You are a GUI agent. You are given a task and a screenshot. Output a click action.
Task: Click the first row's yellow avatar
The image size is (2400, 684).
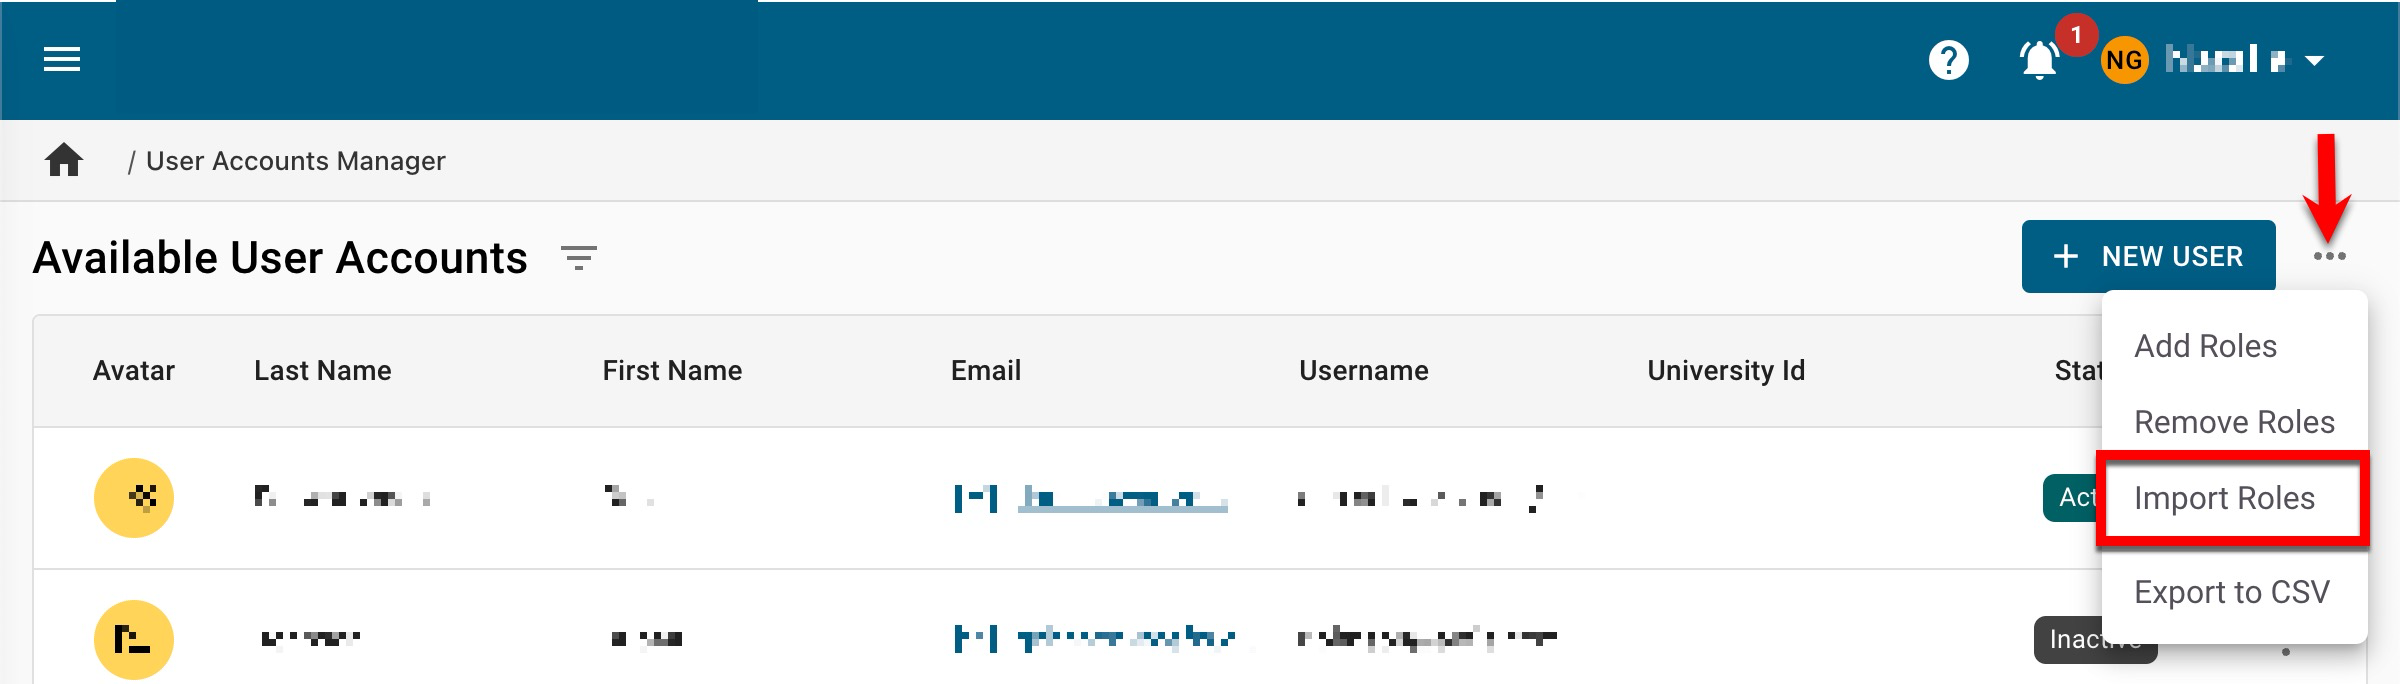tap(134, 497)
